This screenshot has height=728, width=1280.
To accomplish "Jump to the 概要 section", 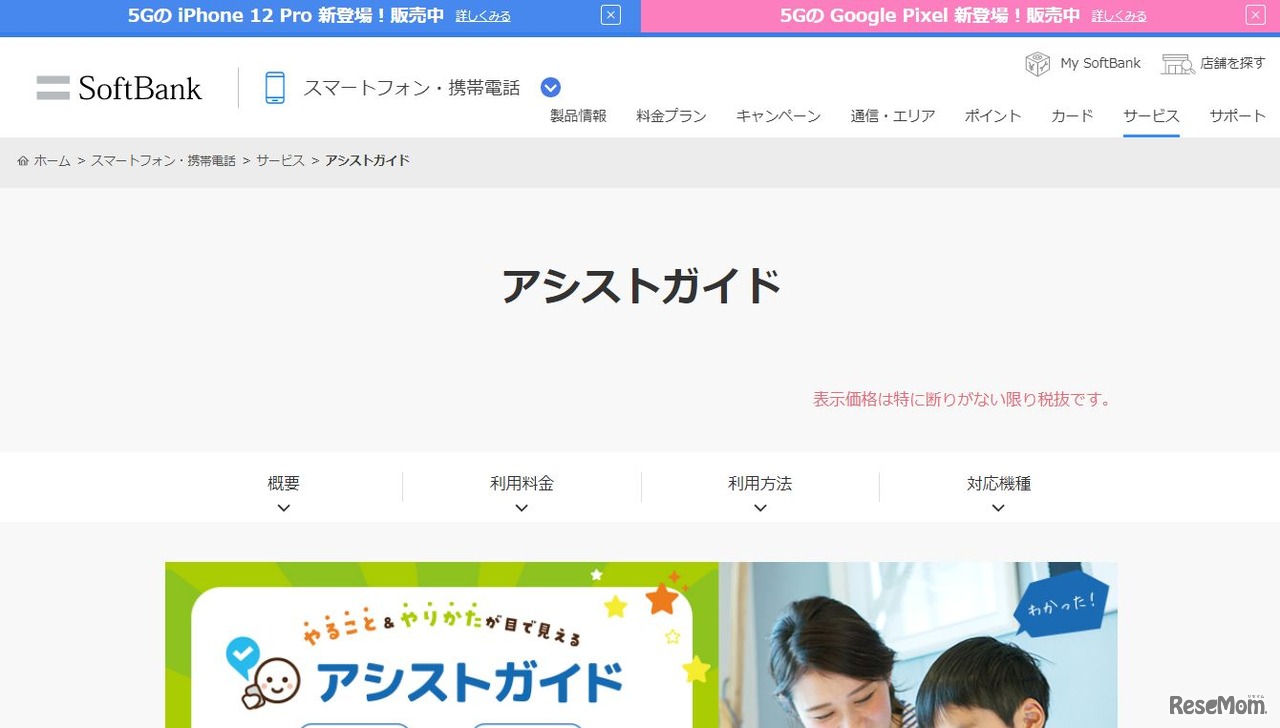I will [284, 484].
